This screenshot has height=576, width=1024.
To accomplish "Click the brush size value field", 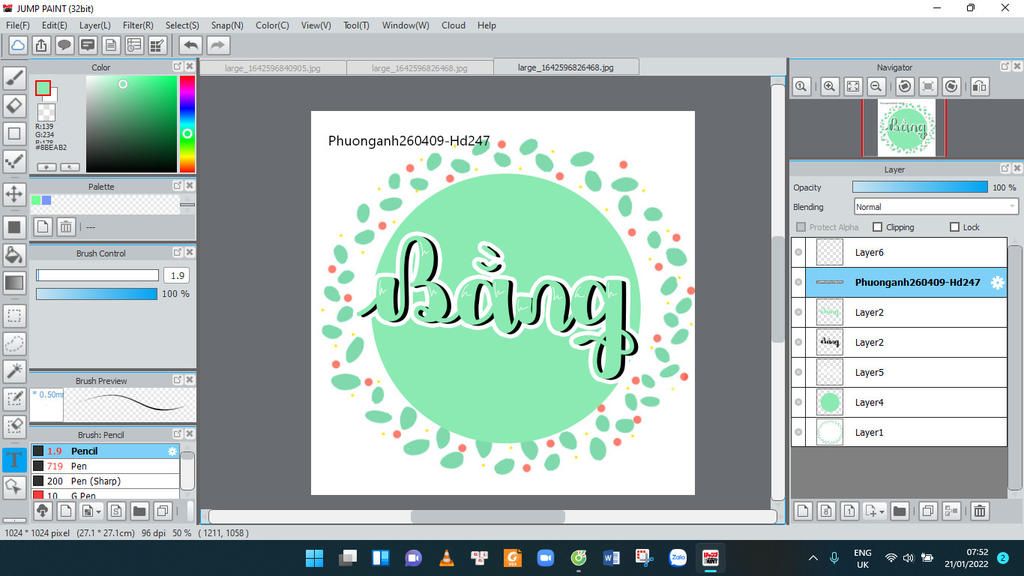I will point(177,276).
